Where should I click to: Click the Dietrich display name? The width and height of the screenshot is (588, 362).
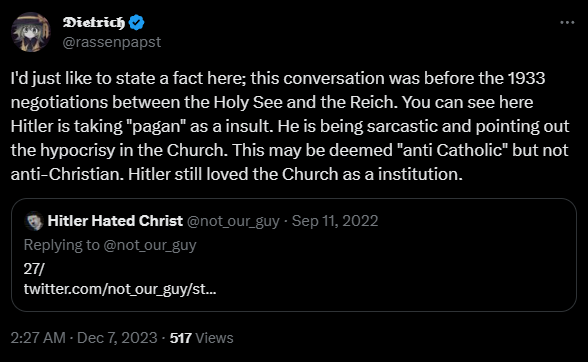point(94,23)
